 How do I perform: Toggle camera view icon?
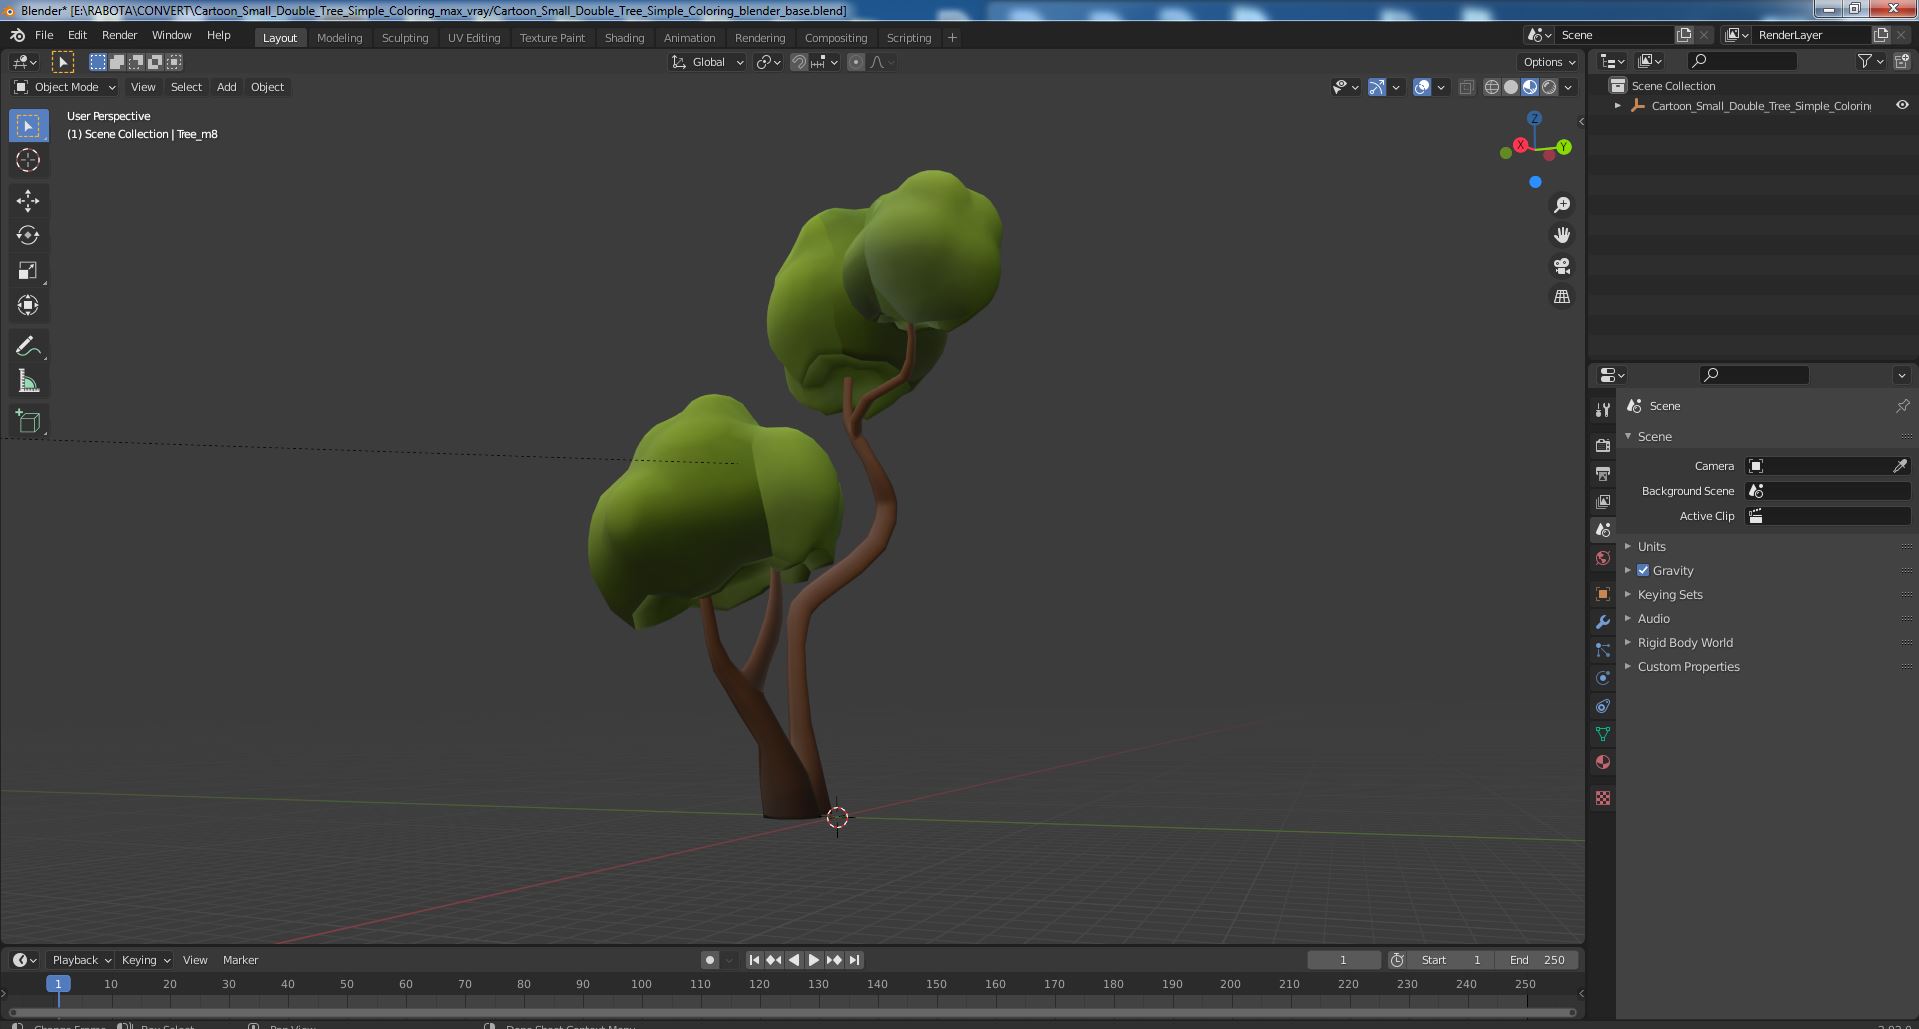click(1562, 266)
